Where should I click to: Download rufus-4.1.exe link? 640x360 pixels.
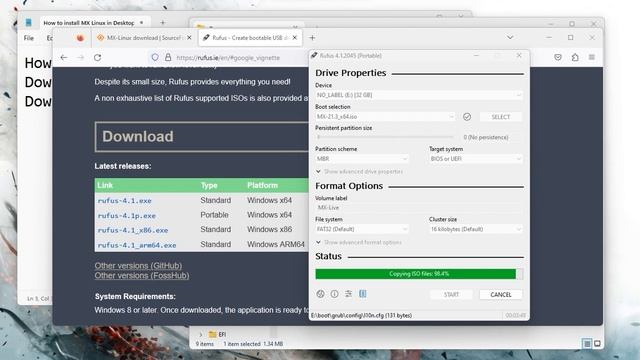[124, 201]
